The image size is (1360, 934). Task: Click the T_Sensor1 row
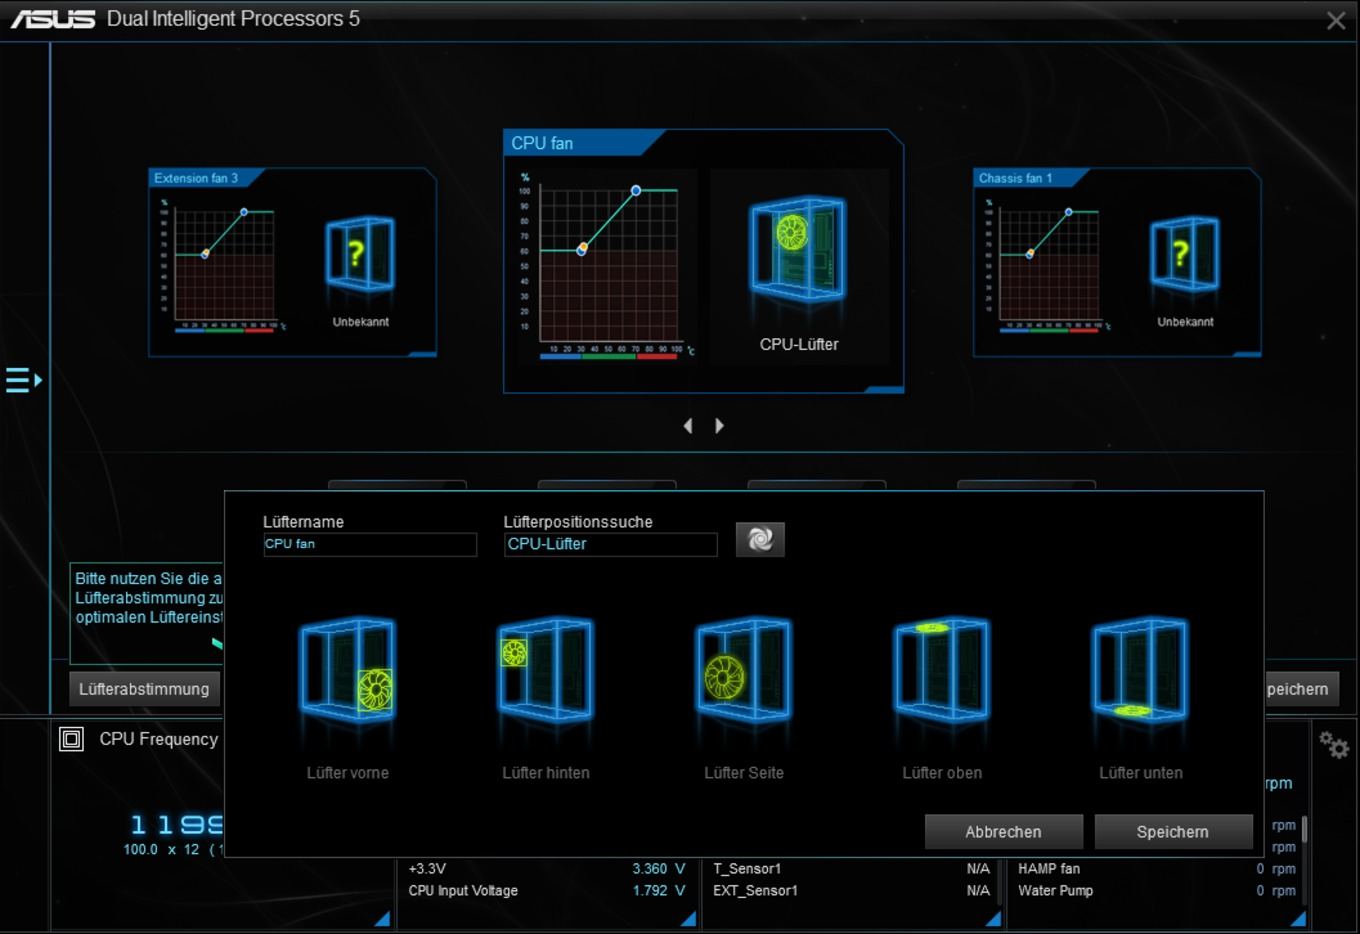coord(852,869)
